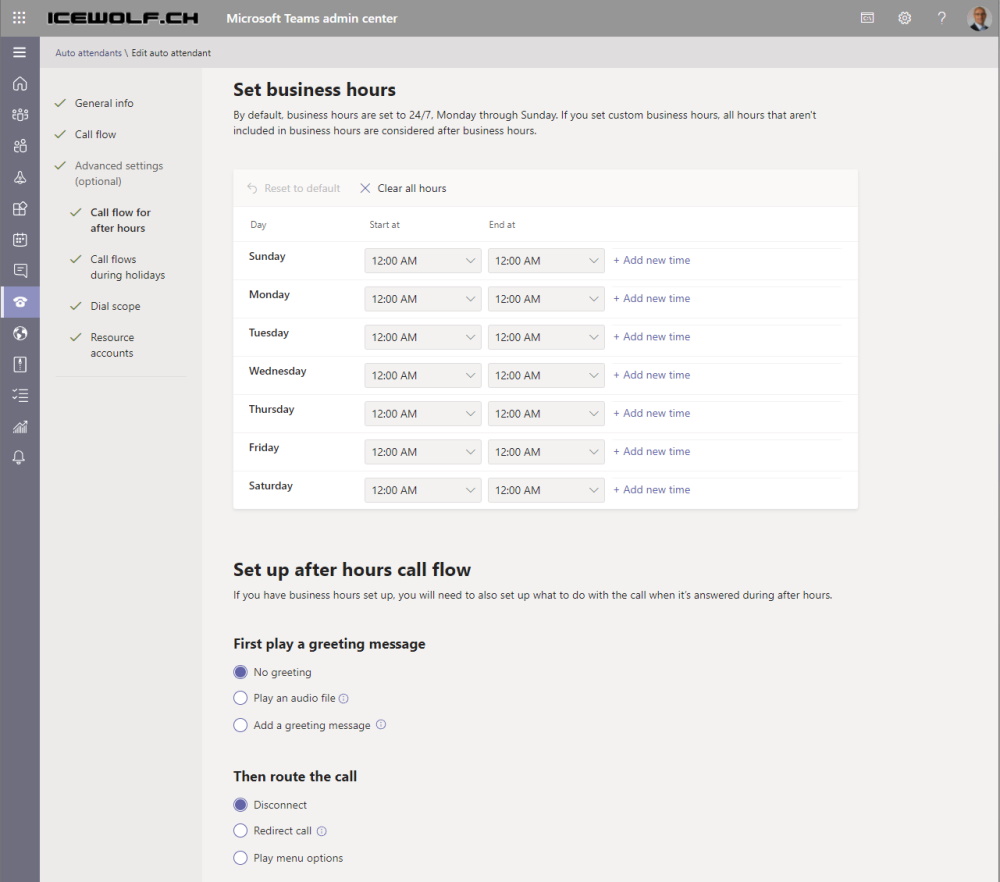The height and width of the screenshot is (882, 1000).
Task: Go to the Dial scope step
Action: [x=115, y=306]
